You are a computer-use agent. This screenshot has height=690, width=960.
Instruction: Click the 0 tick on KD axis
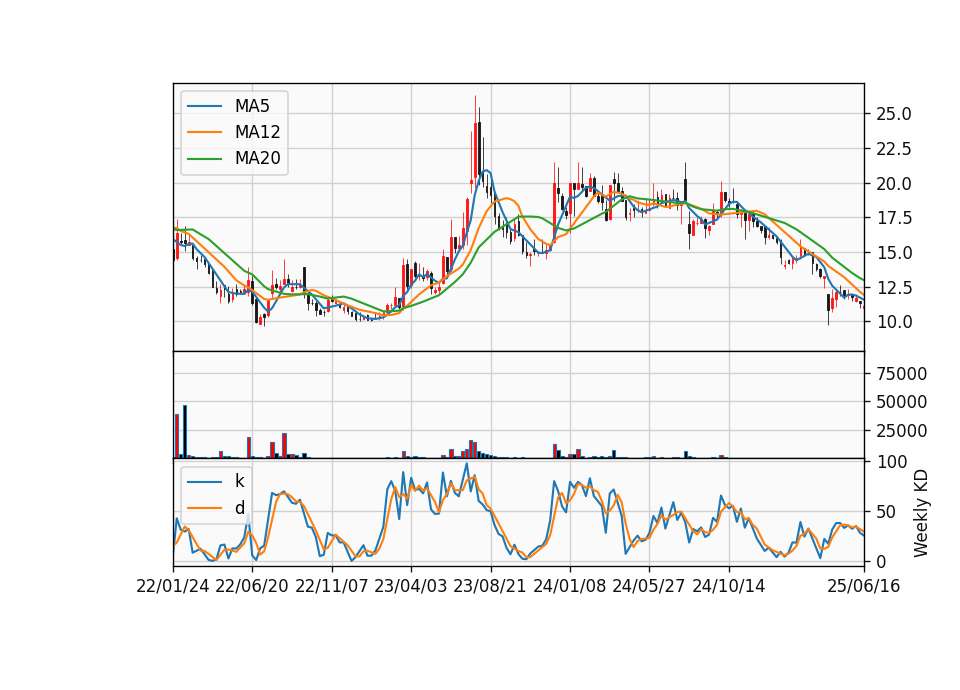(881, 561)
